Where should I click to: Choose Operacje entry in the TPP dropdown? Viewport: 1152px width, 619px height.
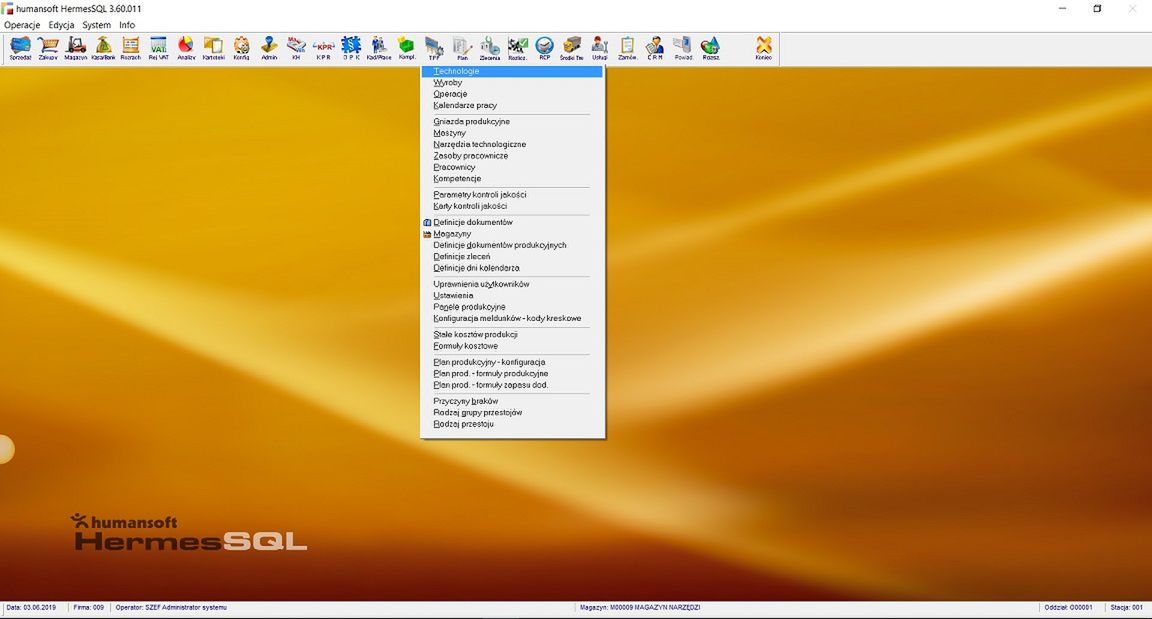(x=512, y=94)
